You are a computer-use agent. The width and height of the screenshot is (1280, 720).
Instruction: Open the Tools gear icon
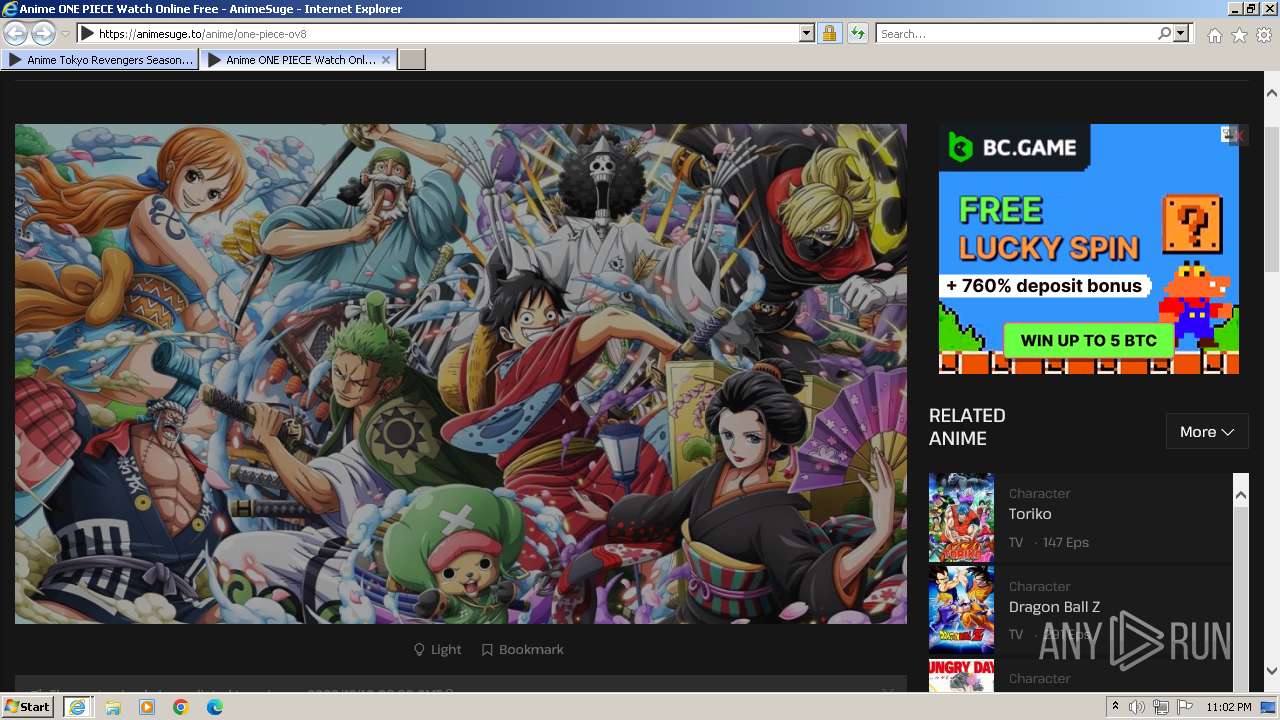[x=1264, y=35]
